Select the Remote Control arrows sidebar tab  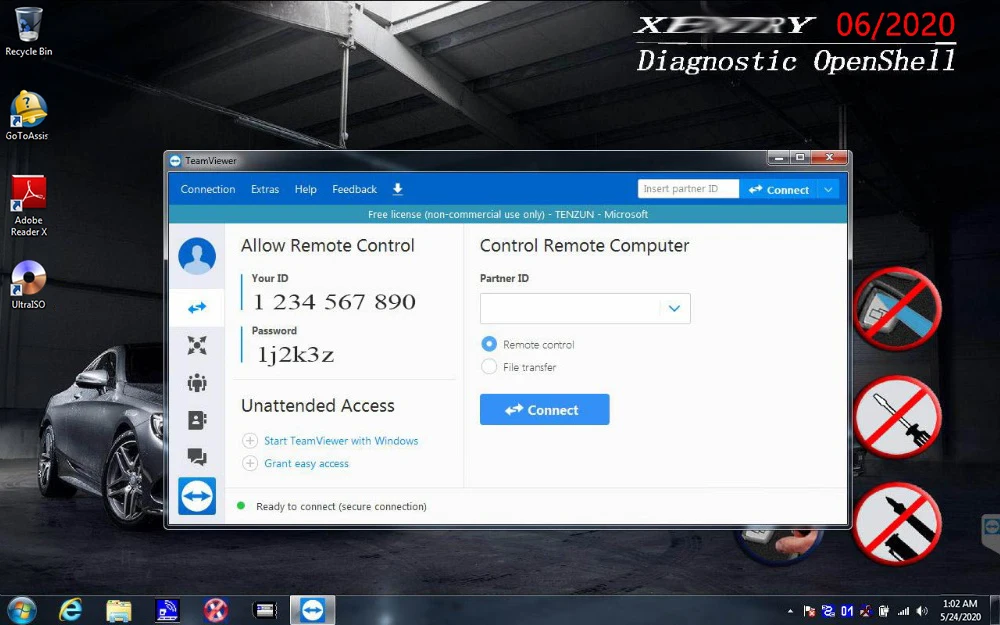tap(197, 308)
